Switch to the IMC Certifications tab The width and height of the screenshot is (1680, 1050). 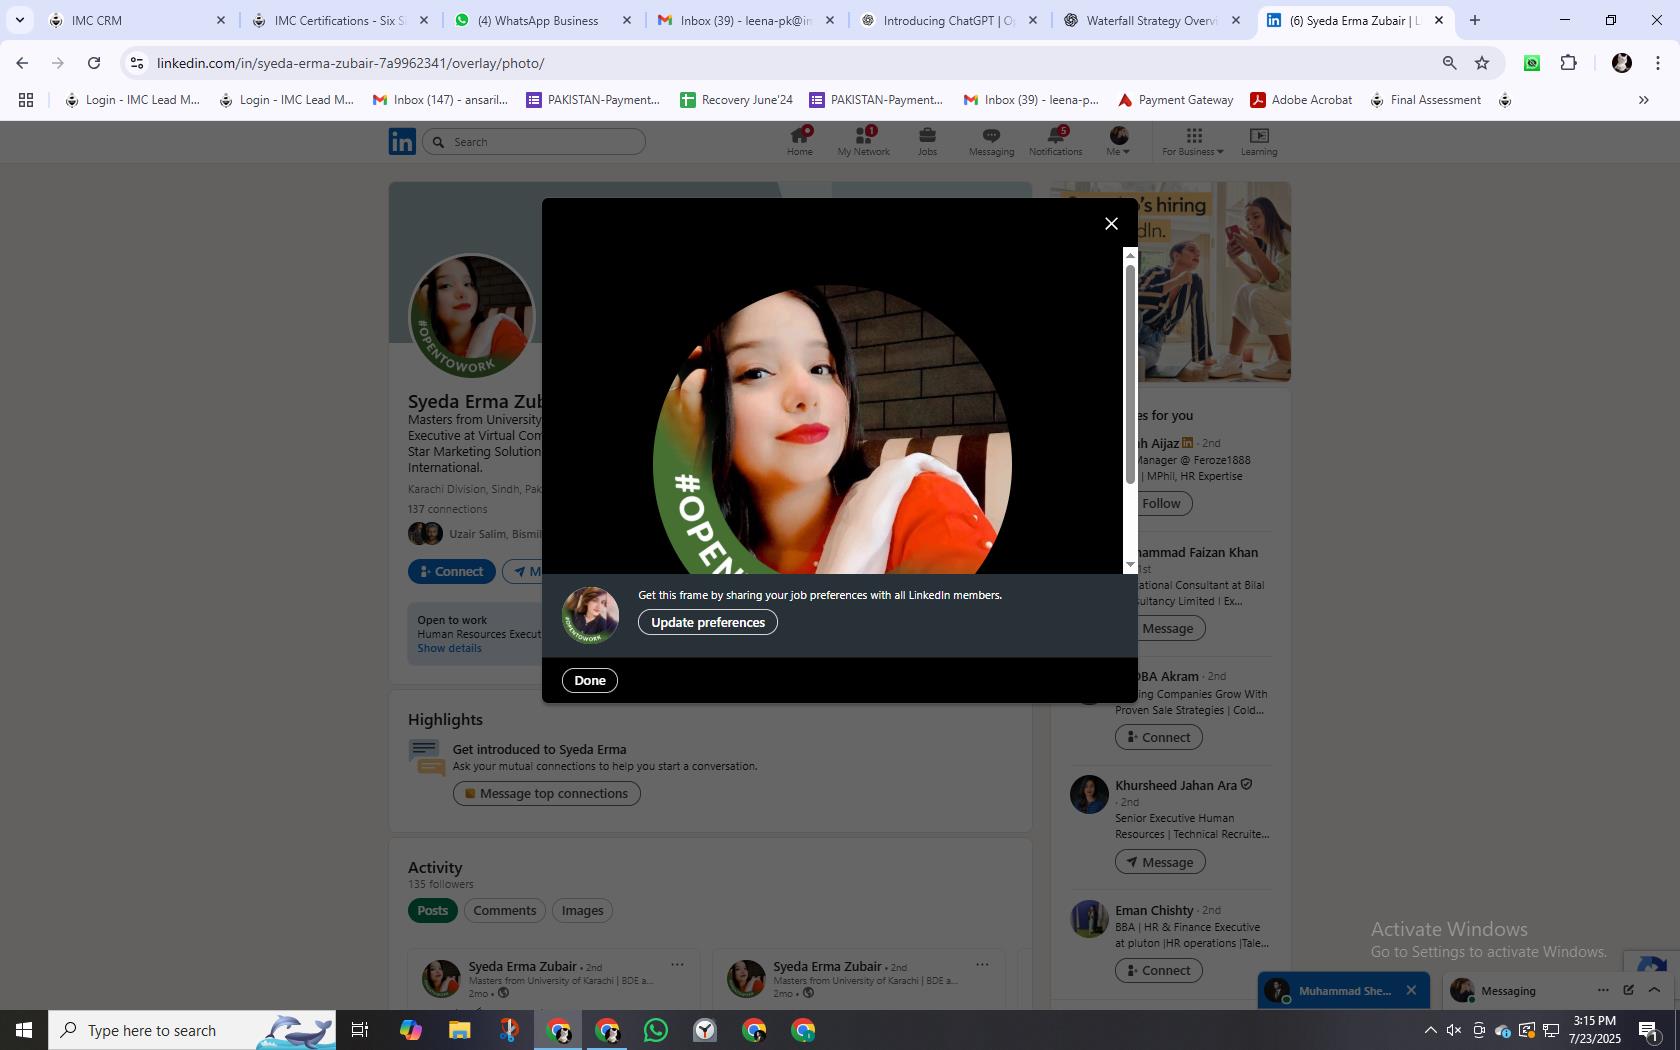point(340,20)
